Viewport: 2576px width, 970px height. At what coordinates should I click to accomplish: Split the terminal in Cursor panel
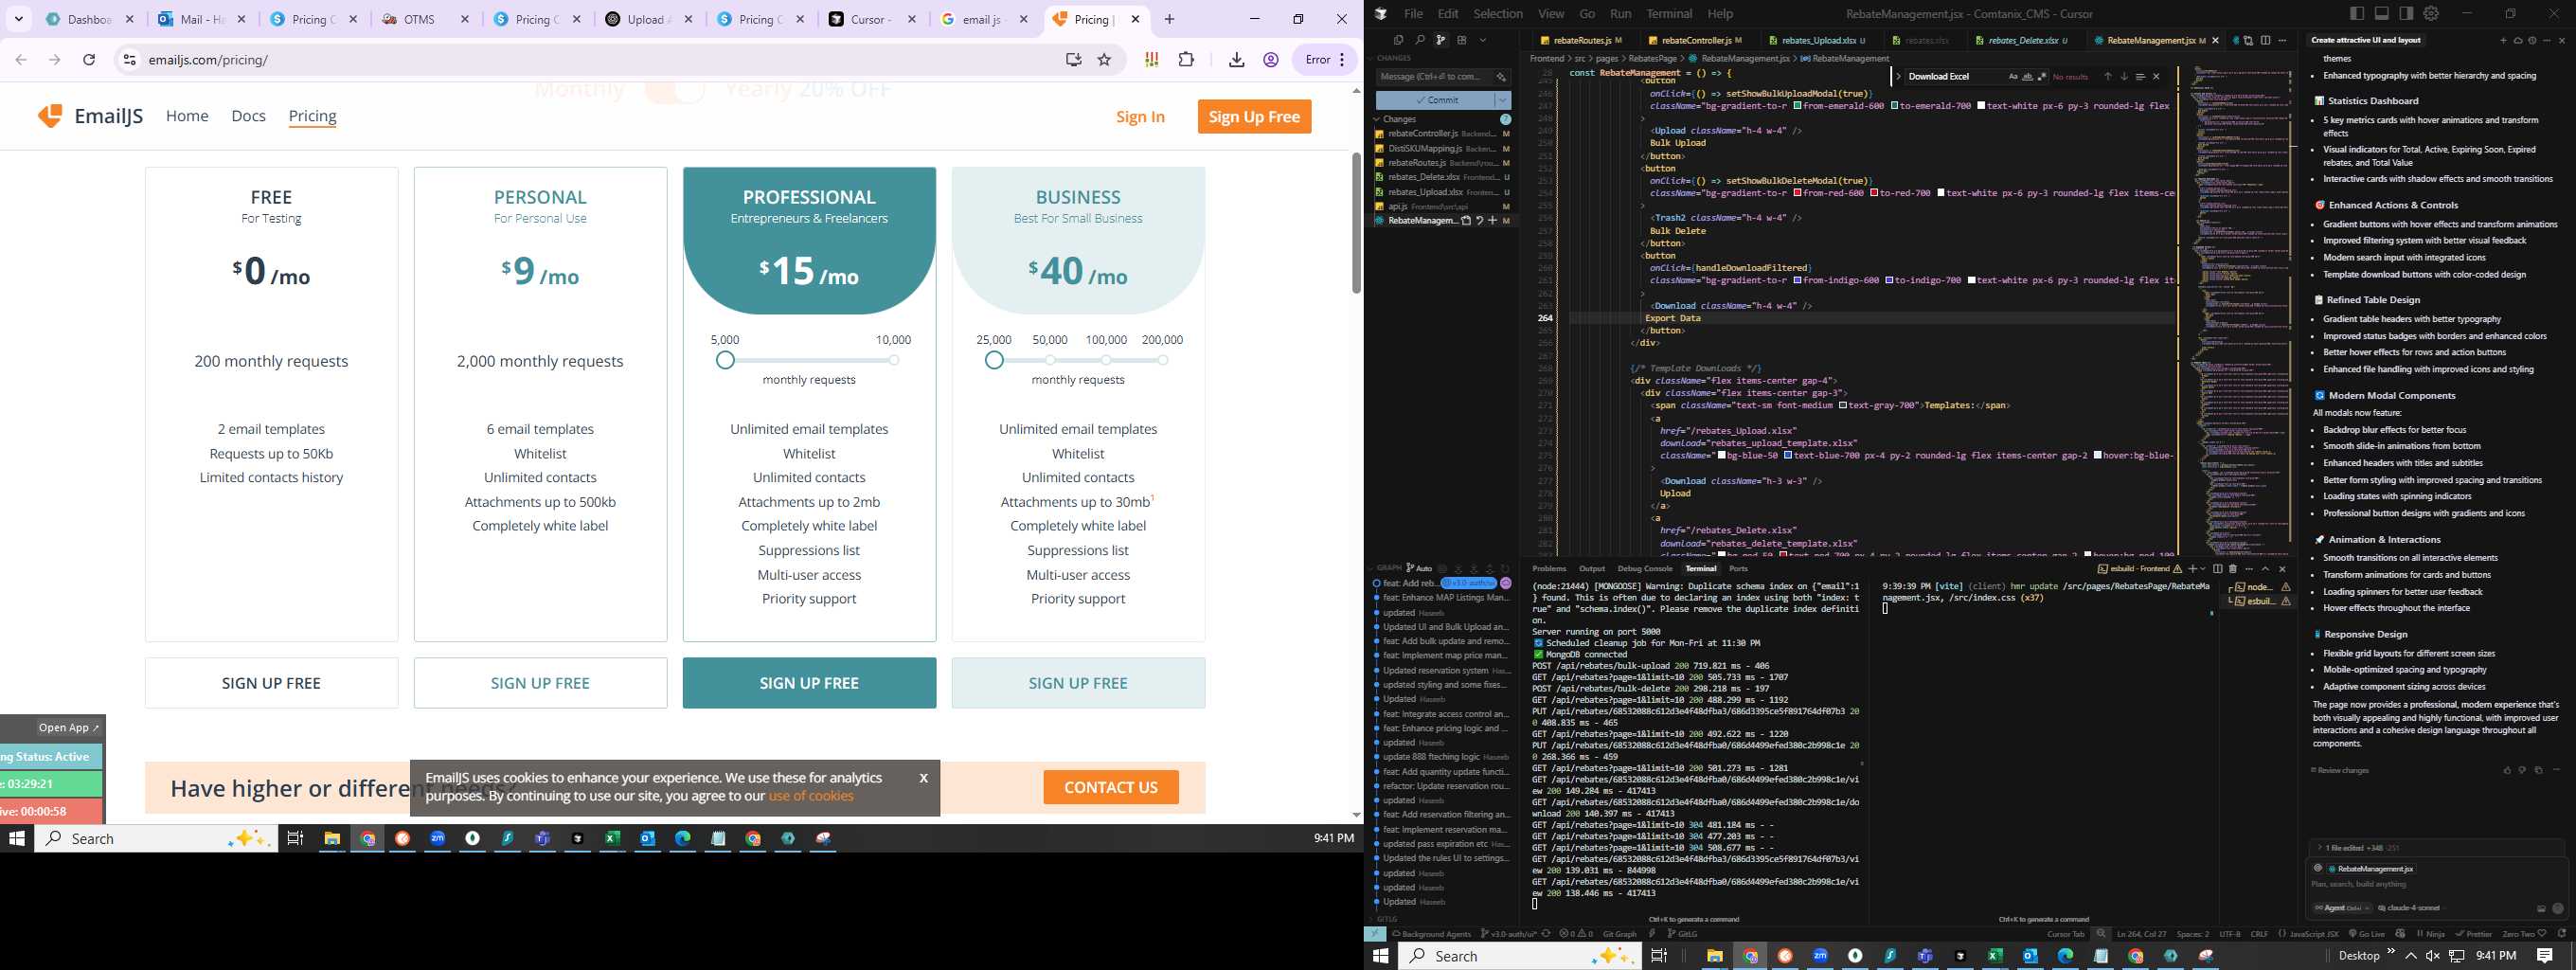click(x=2218, y=570)
